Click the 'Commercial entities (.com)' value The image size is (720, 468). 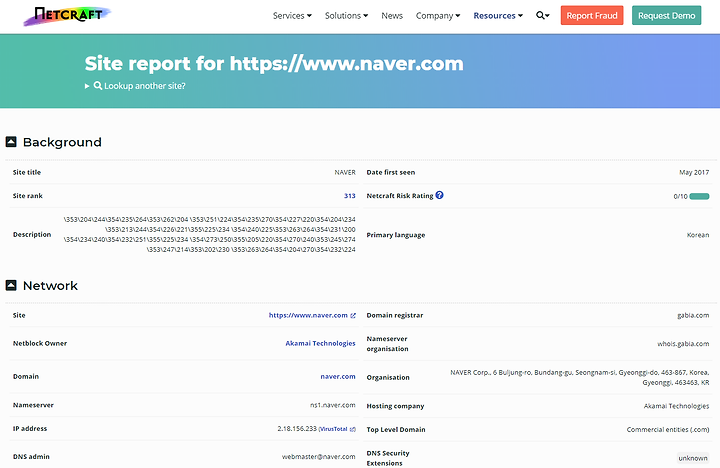coord(668,429)
